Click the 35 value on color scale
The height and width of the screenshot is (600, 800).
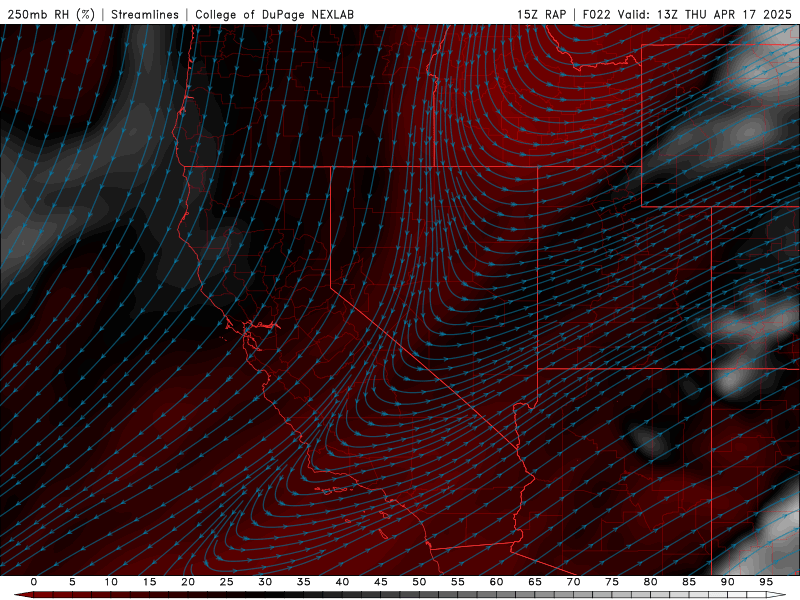click(304, 582)
